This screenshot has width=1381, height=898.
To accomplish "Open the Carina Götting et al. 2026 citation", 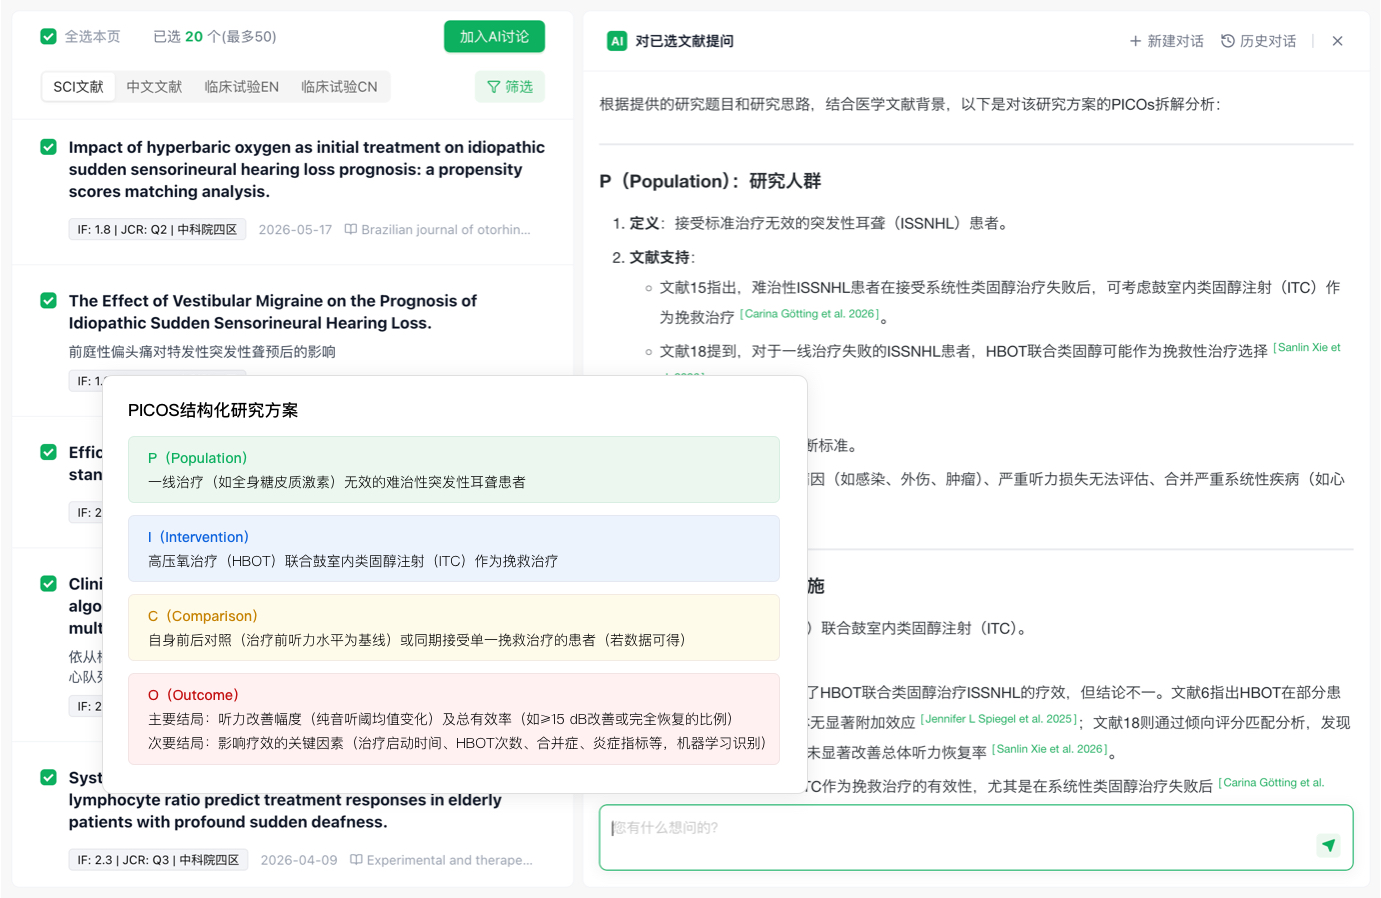I will [x=811, y=314].
